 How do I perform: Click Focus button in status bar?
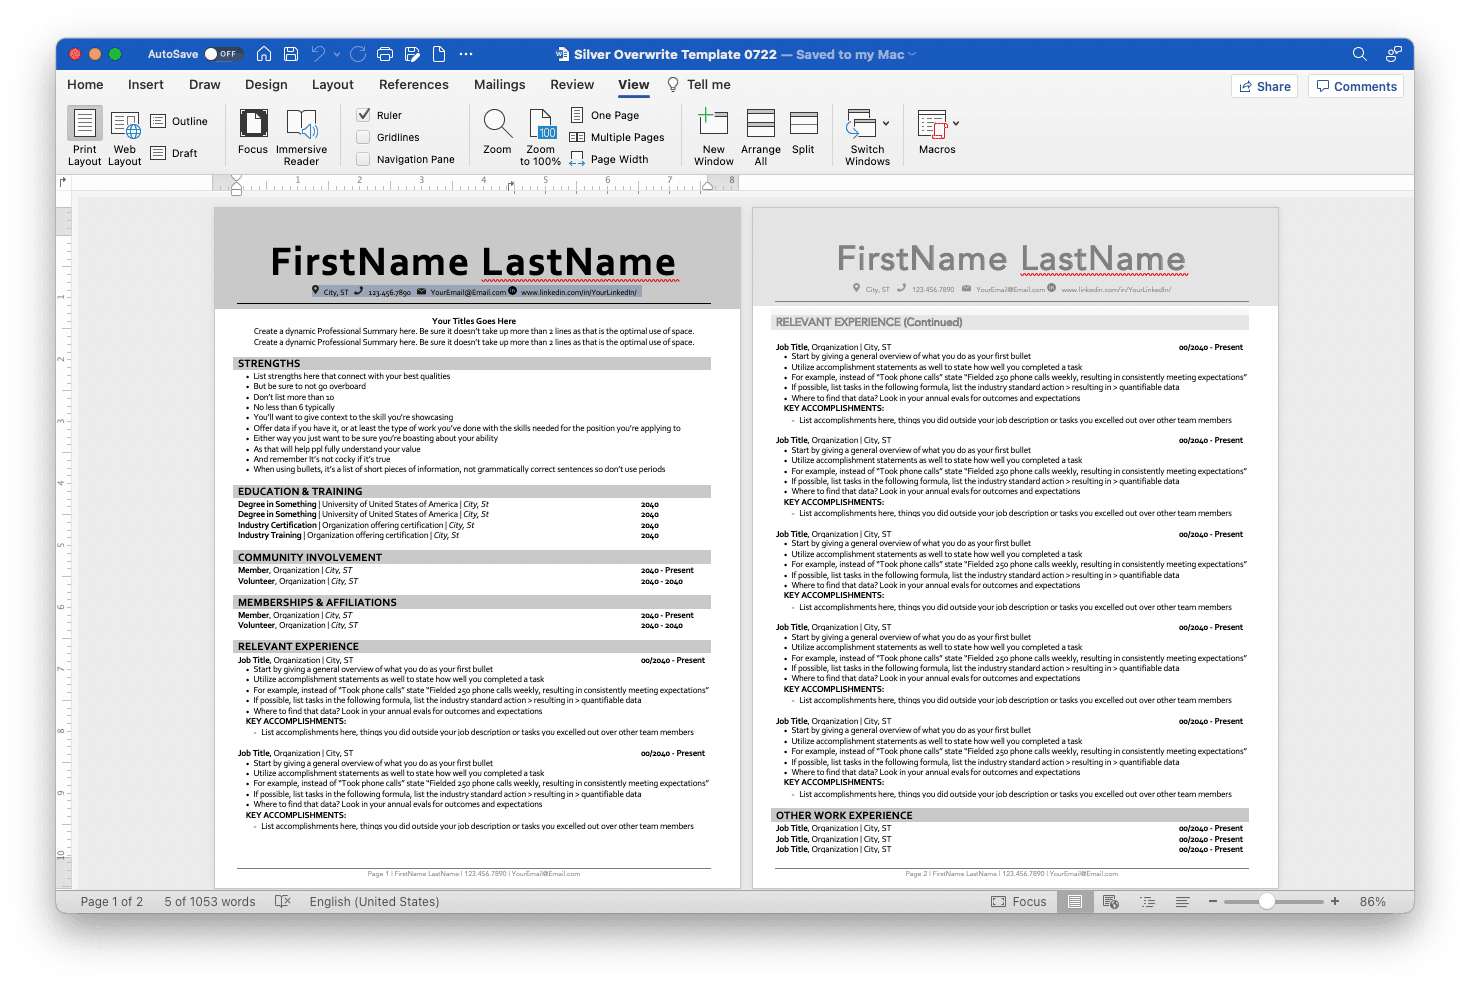click(1019, 901)
